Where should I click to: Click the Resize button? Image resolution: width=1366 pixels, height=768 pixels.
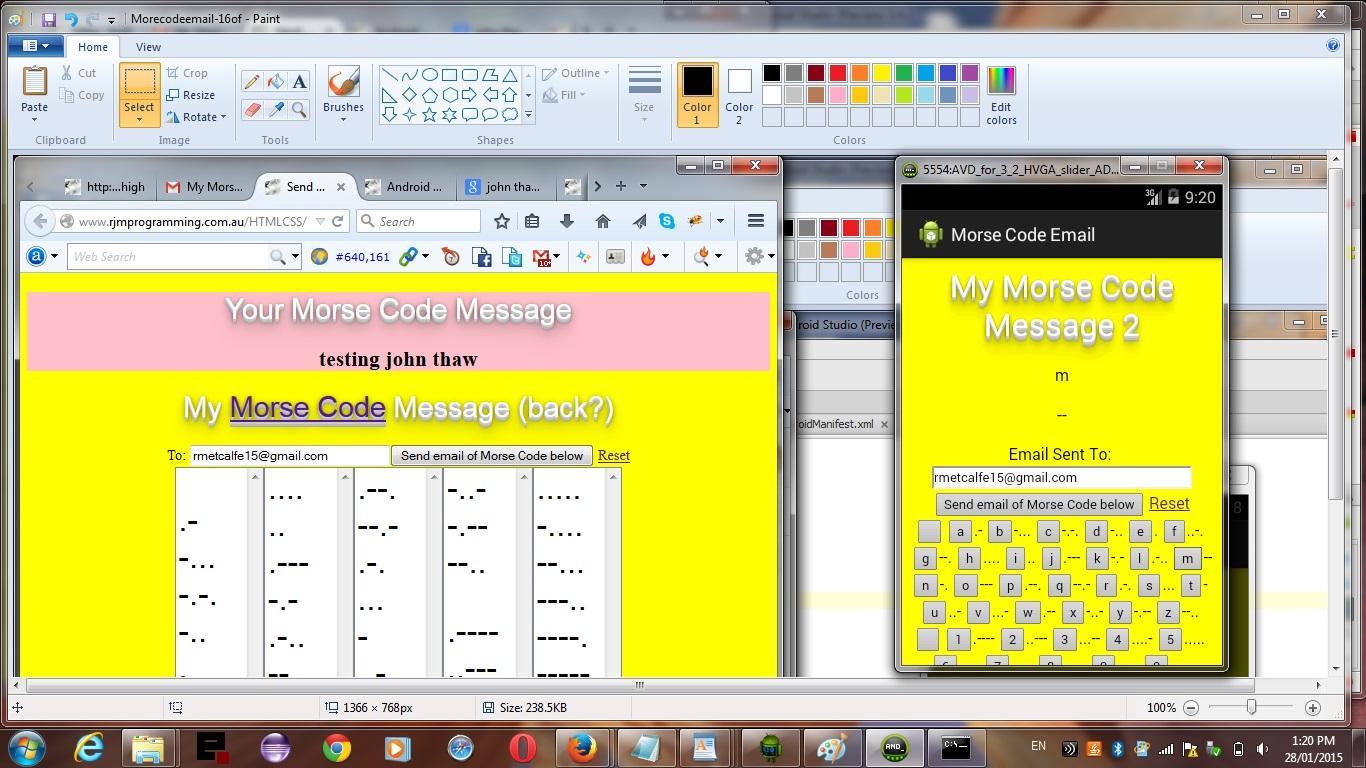click(190, 95)
